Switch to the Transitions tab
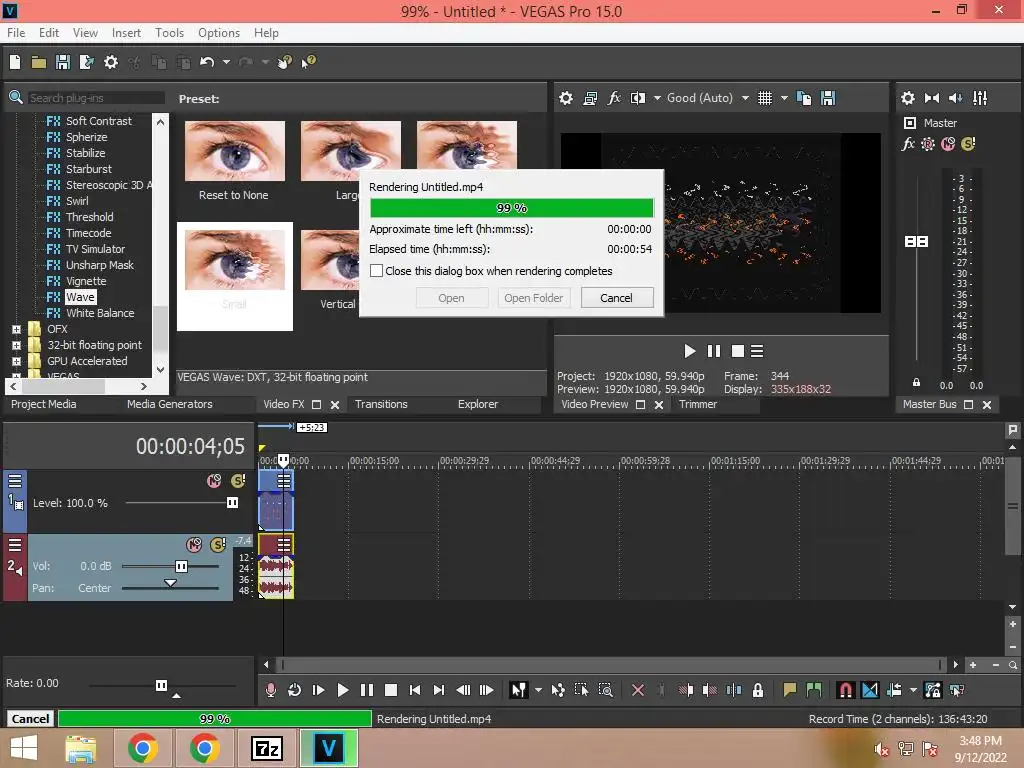The image size is (1024, 768). pos(381,404)
